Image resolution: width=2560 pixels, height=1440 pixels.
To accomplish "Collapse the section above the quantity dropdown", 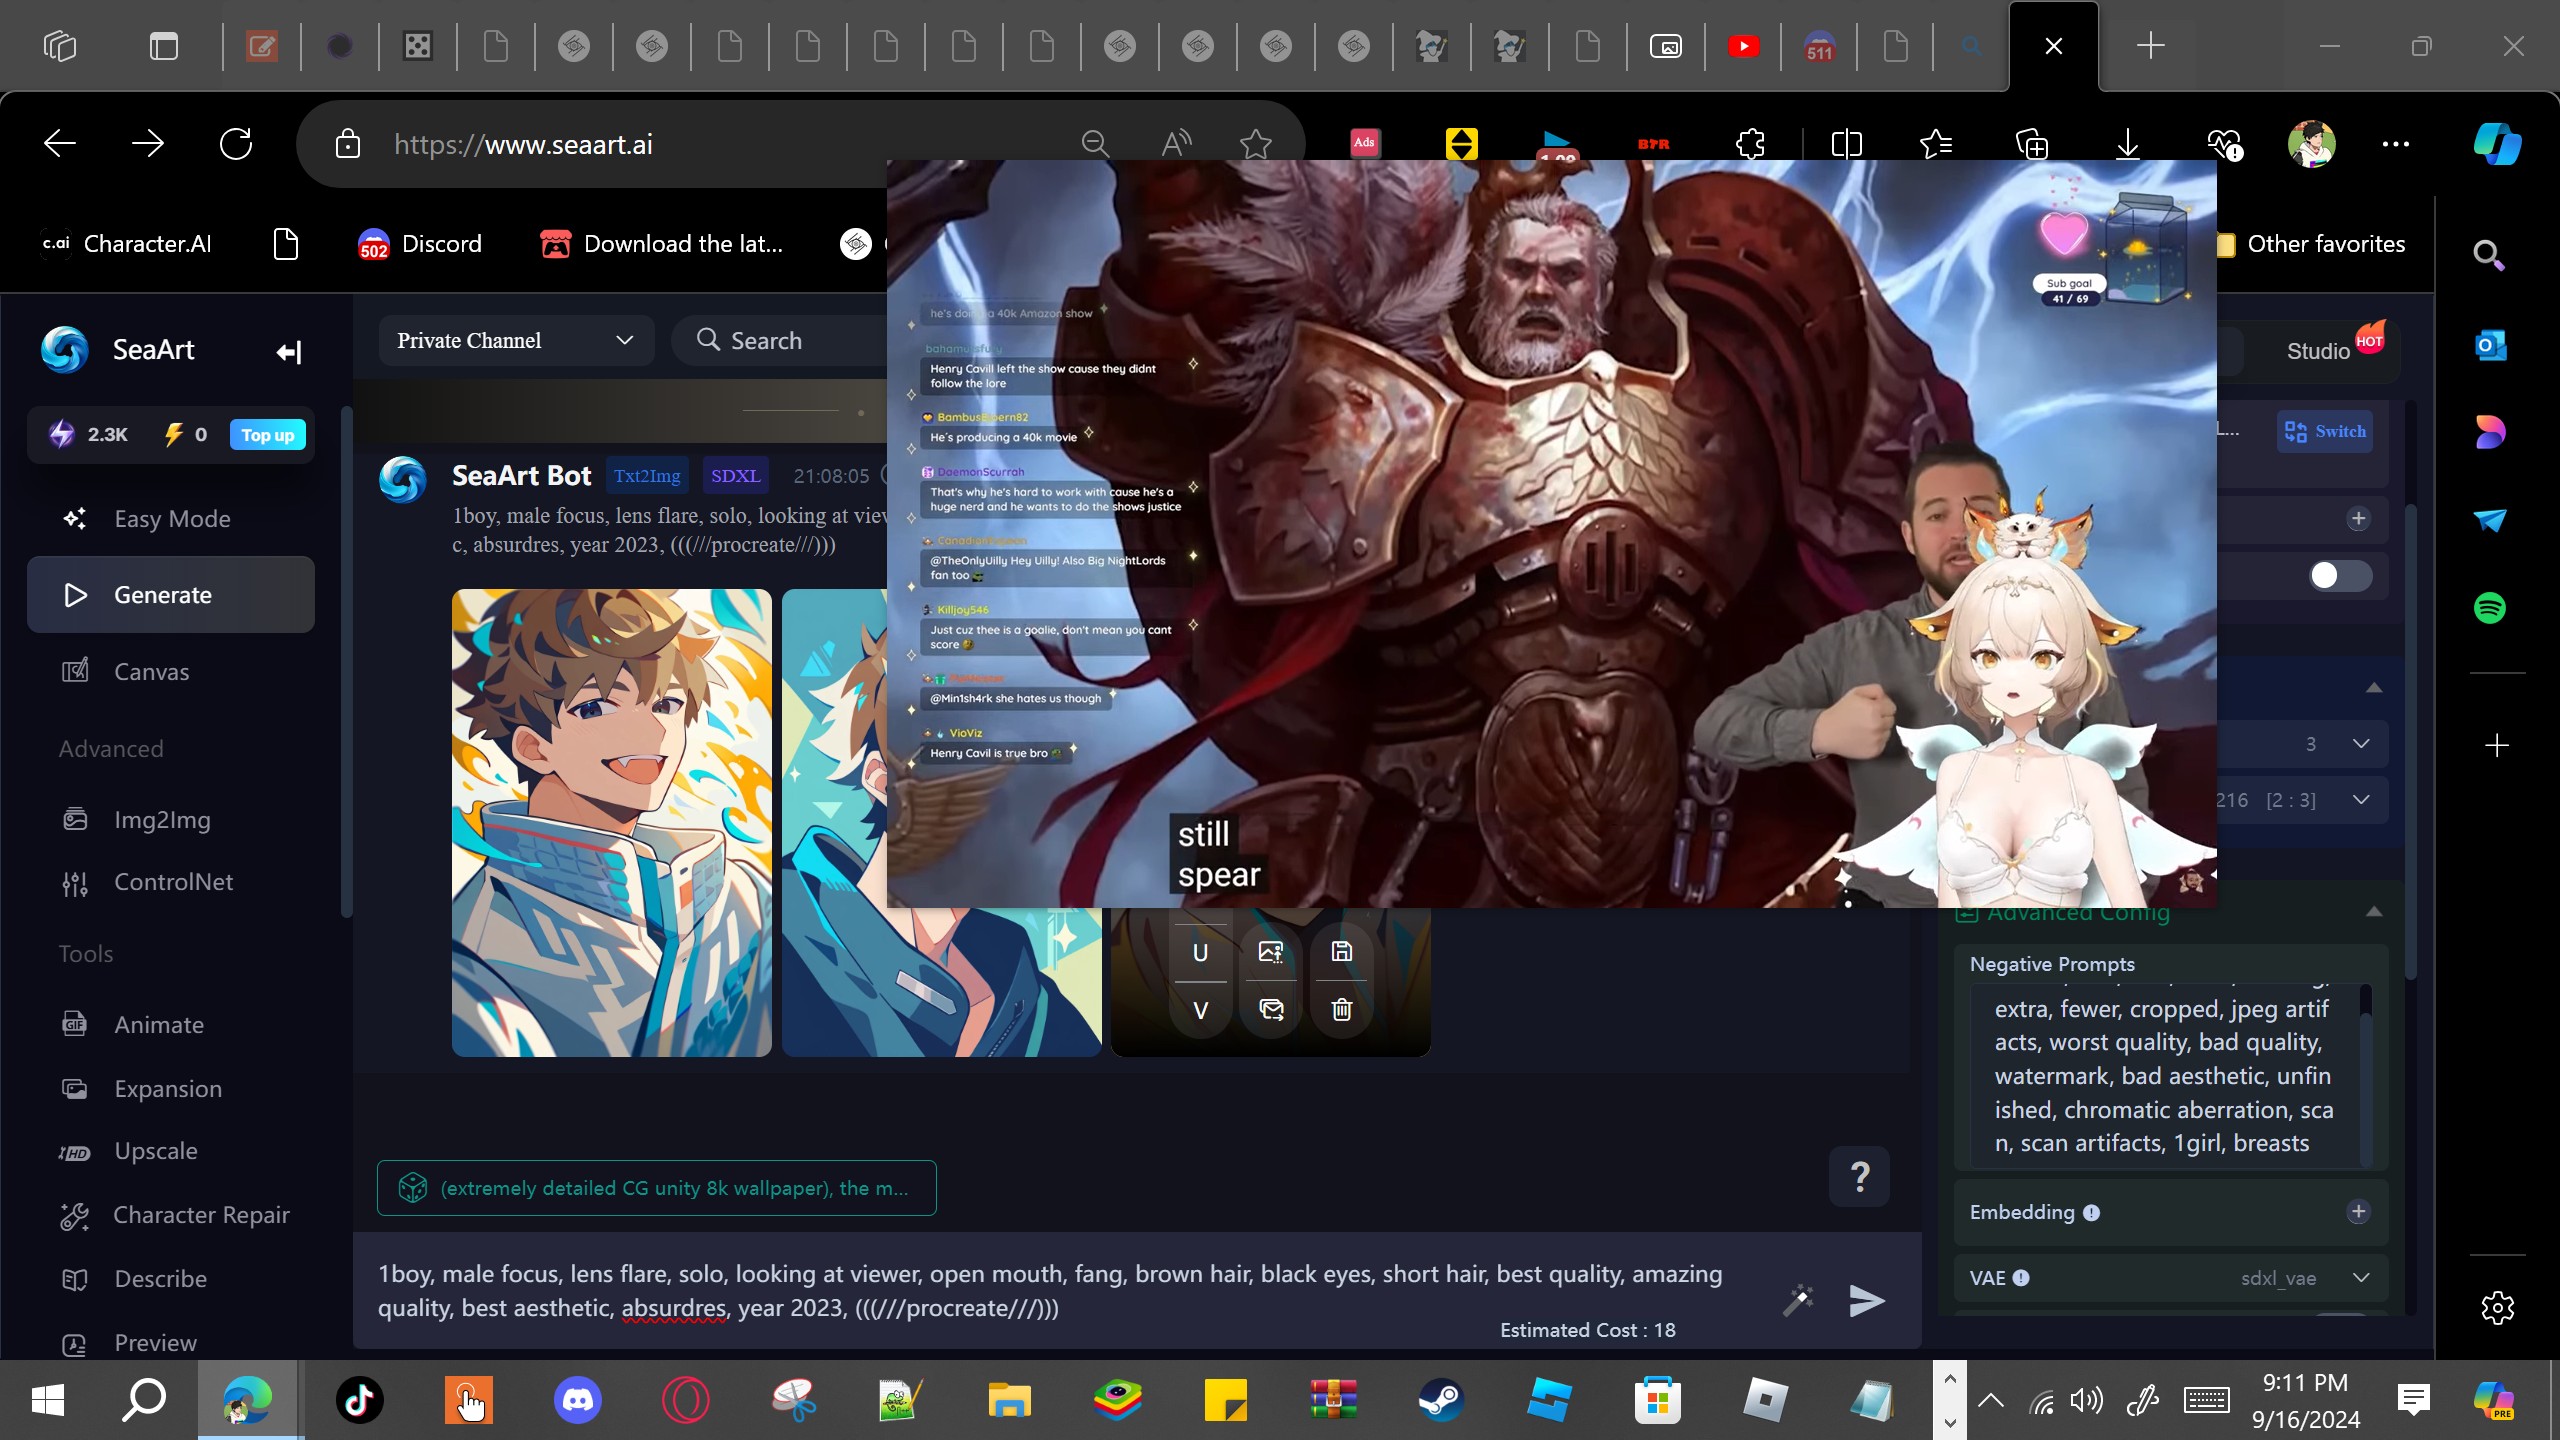I will pyautogui.click(x=2374, y=688).
